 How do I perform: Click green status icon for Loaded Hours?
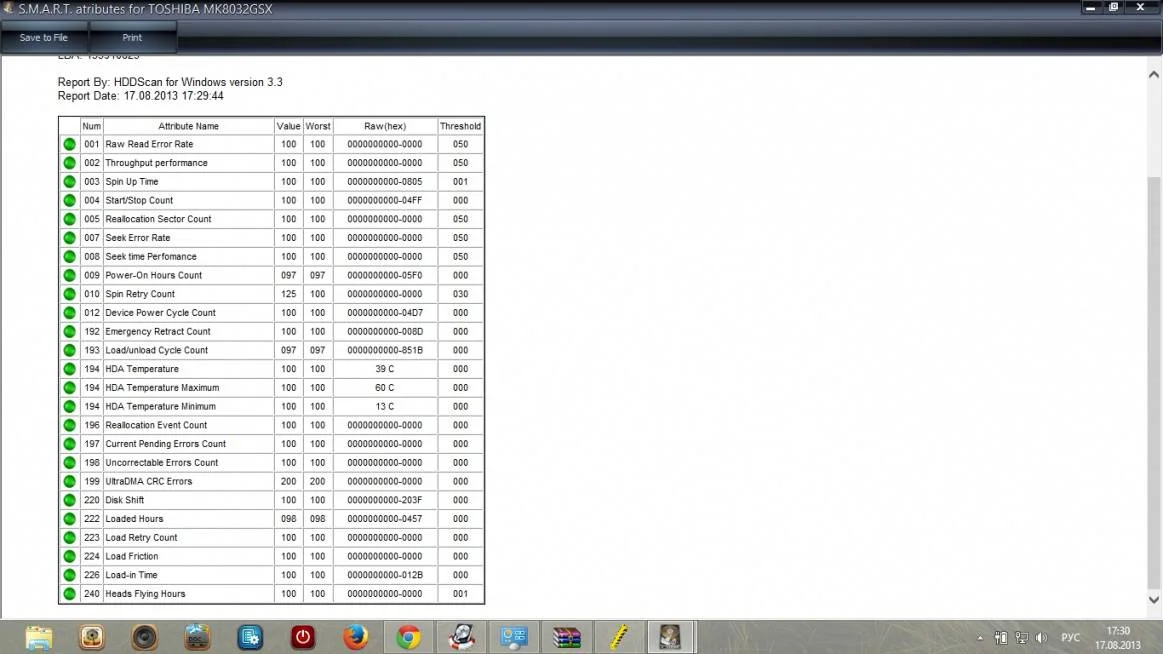pyautogui.click(x=70, y=519)
